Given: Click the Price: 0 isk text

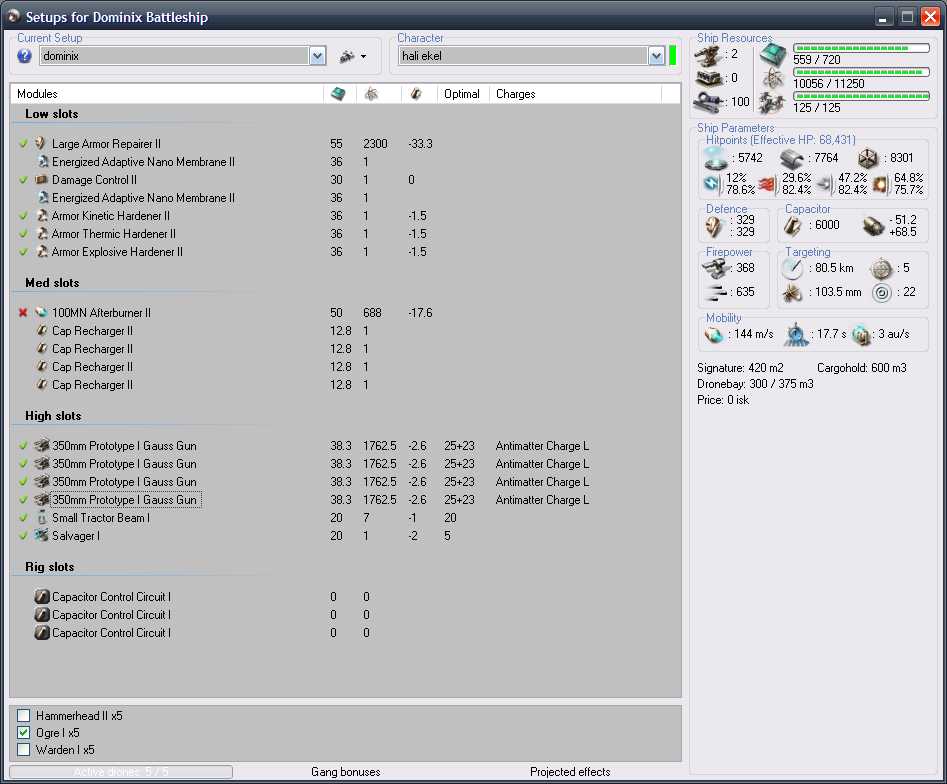Looking at the screenshot, I should pos(723,400).
